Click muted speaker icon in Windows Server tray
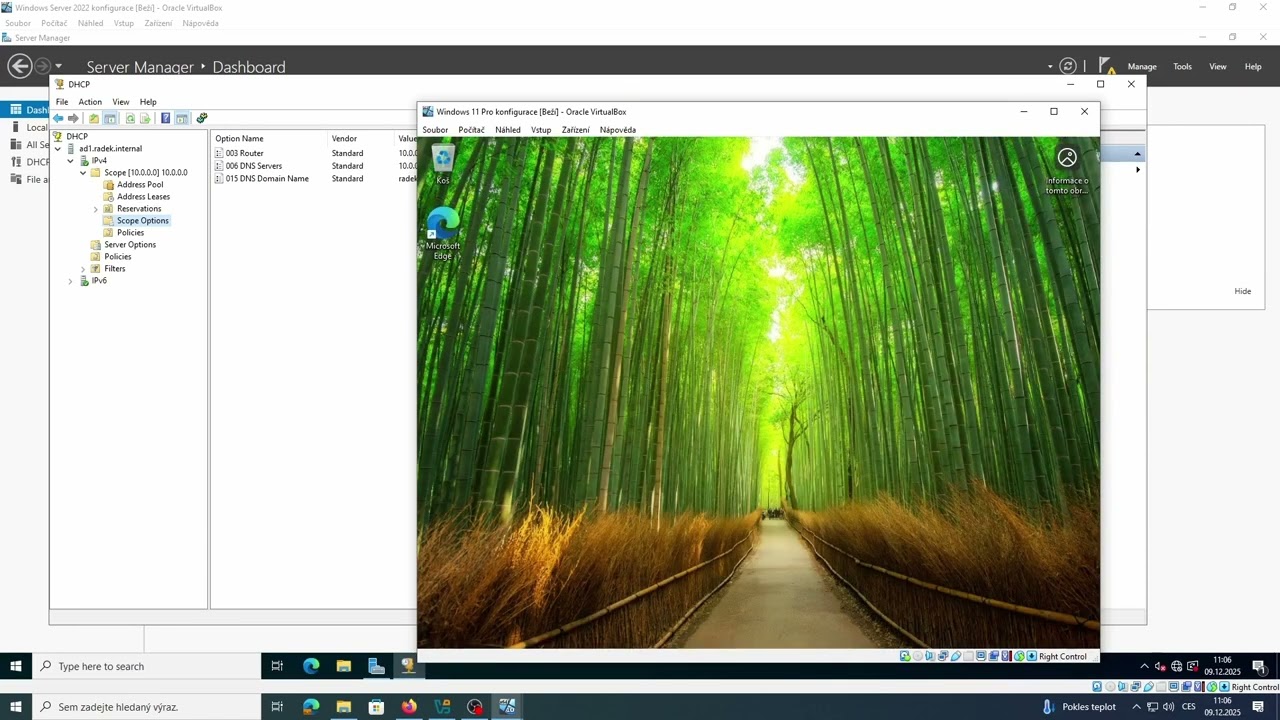Viewport: 1280px width, 720px height. tap(1160, 667)
